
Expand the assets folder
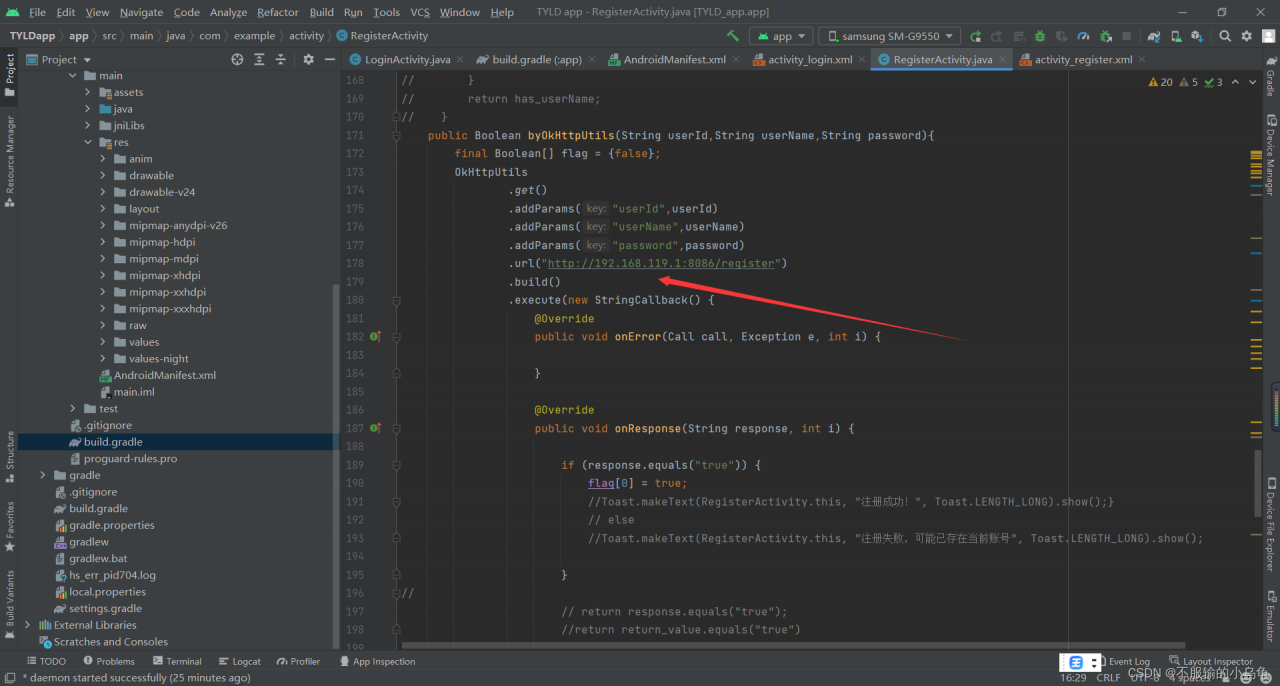pos(88,92)
